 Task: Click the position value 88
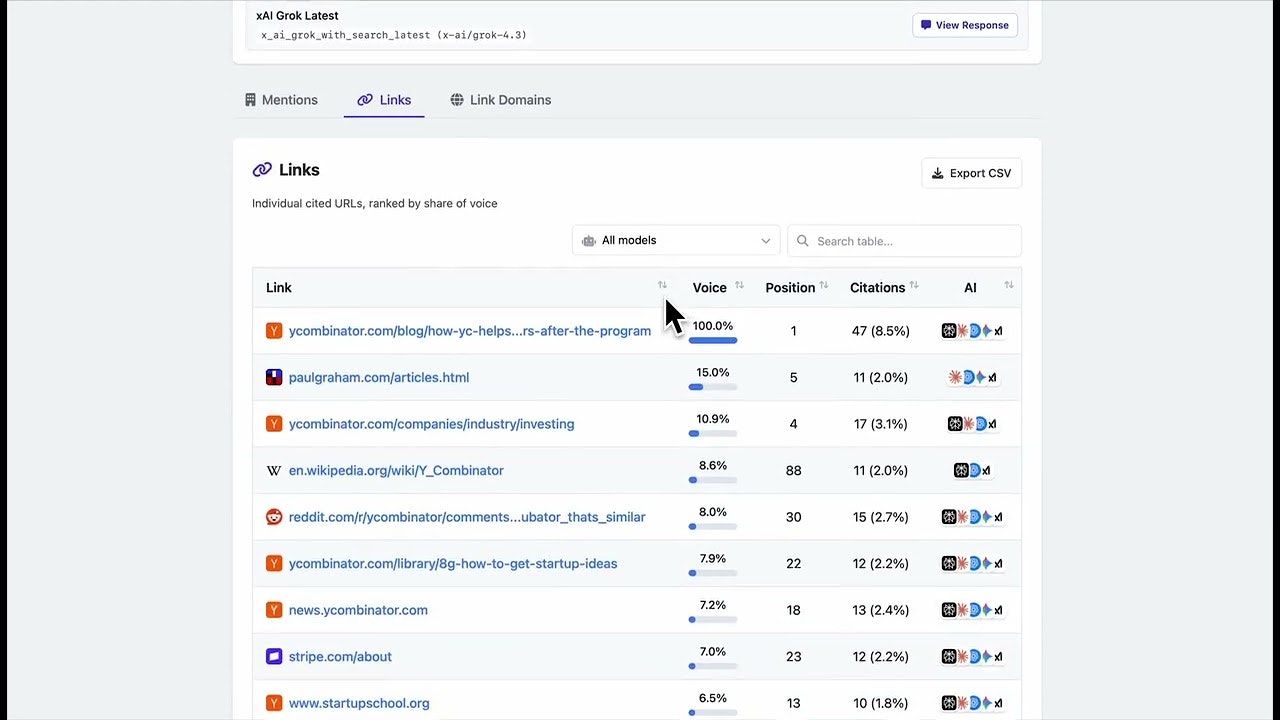pyautogui.click(x=794, y=470)
